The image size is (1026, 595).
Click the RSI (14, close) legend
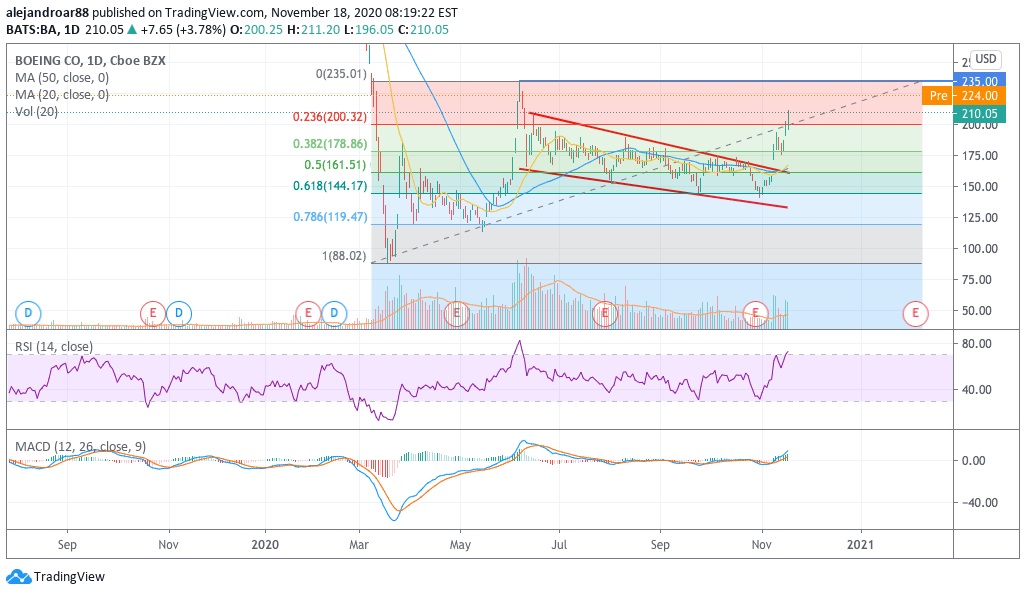54,346
